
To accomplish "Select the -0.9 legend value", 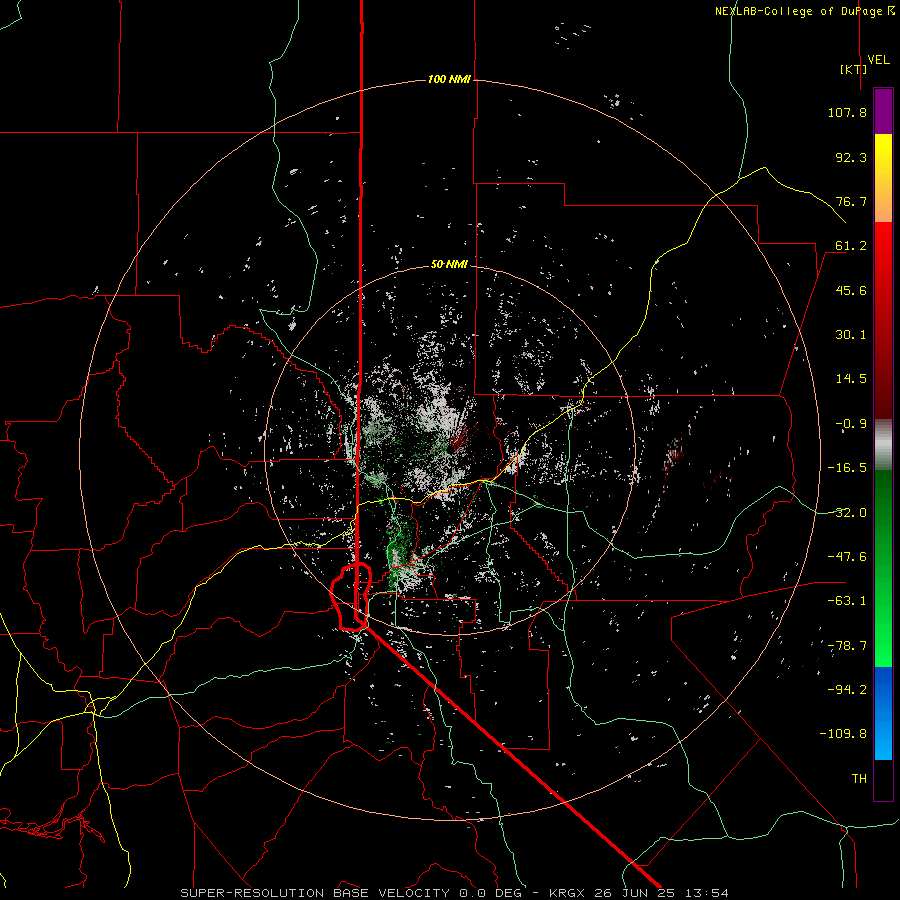I will click(x=851, y=424).
